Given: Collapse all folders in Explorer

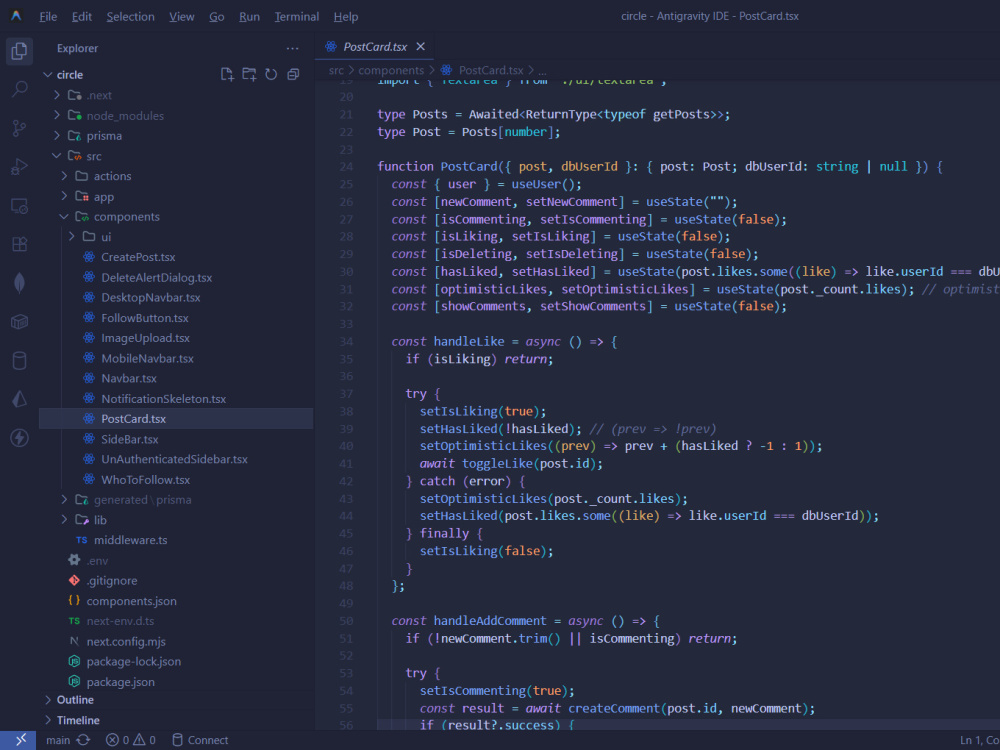Looking at the screenshot, I should point(293,75).
